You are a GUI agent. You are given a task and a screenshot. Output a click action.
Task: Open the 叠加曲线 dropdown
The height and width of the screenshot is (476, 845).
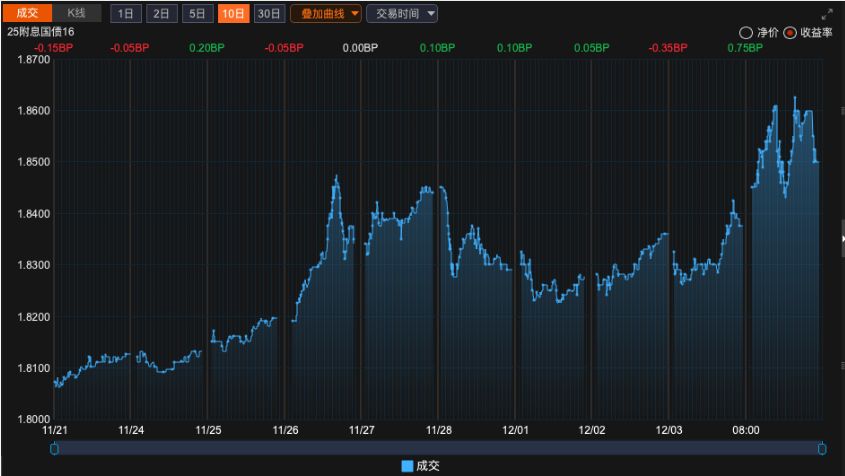coord(325,14)
